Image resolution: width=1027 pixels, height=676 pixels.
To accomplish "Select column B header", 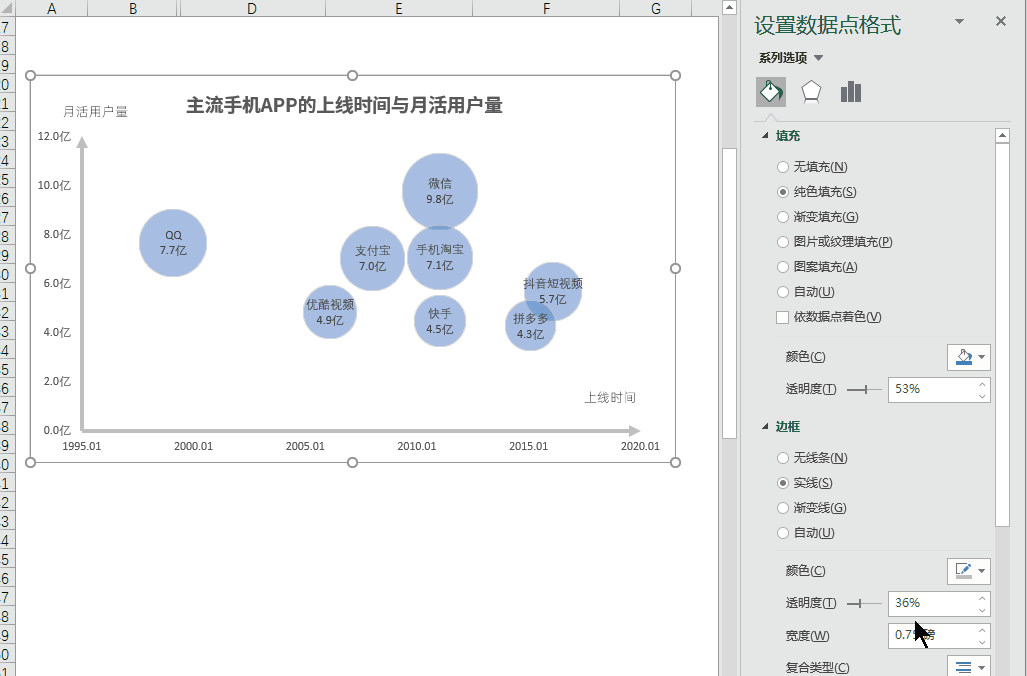I will pos(132,8).
